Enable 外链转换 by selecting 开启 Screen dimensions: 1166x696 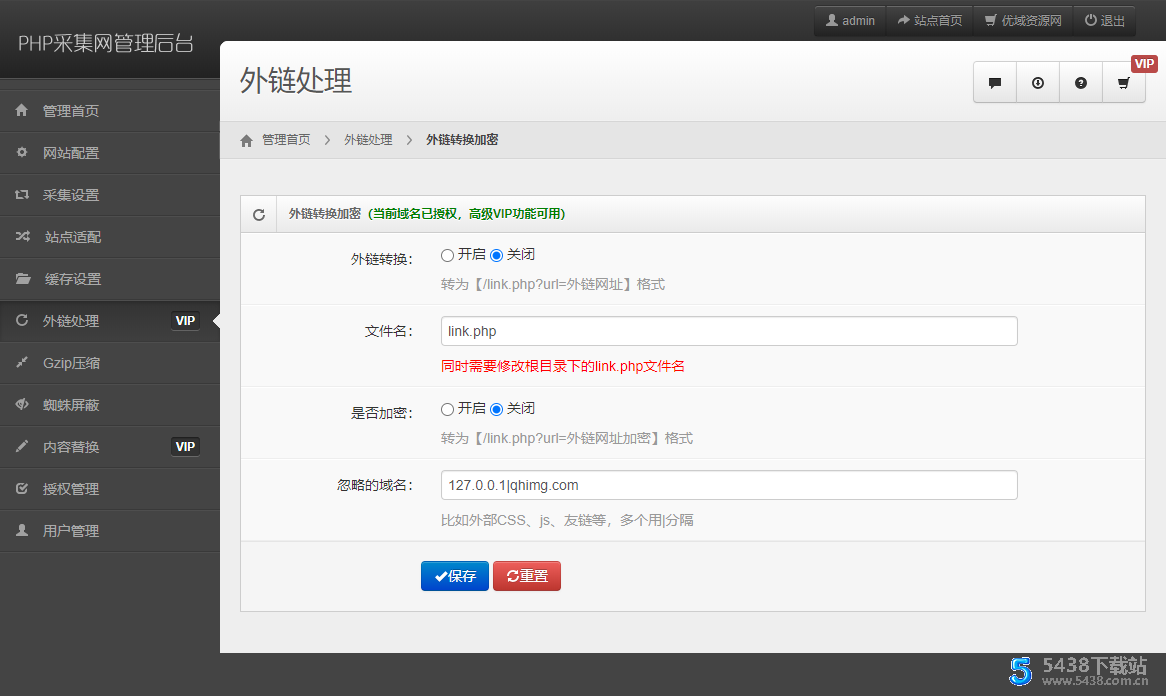point(447,255)
